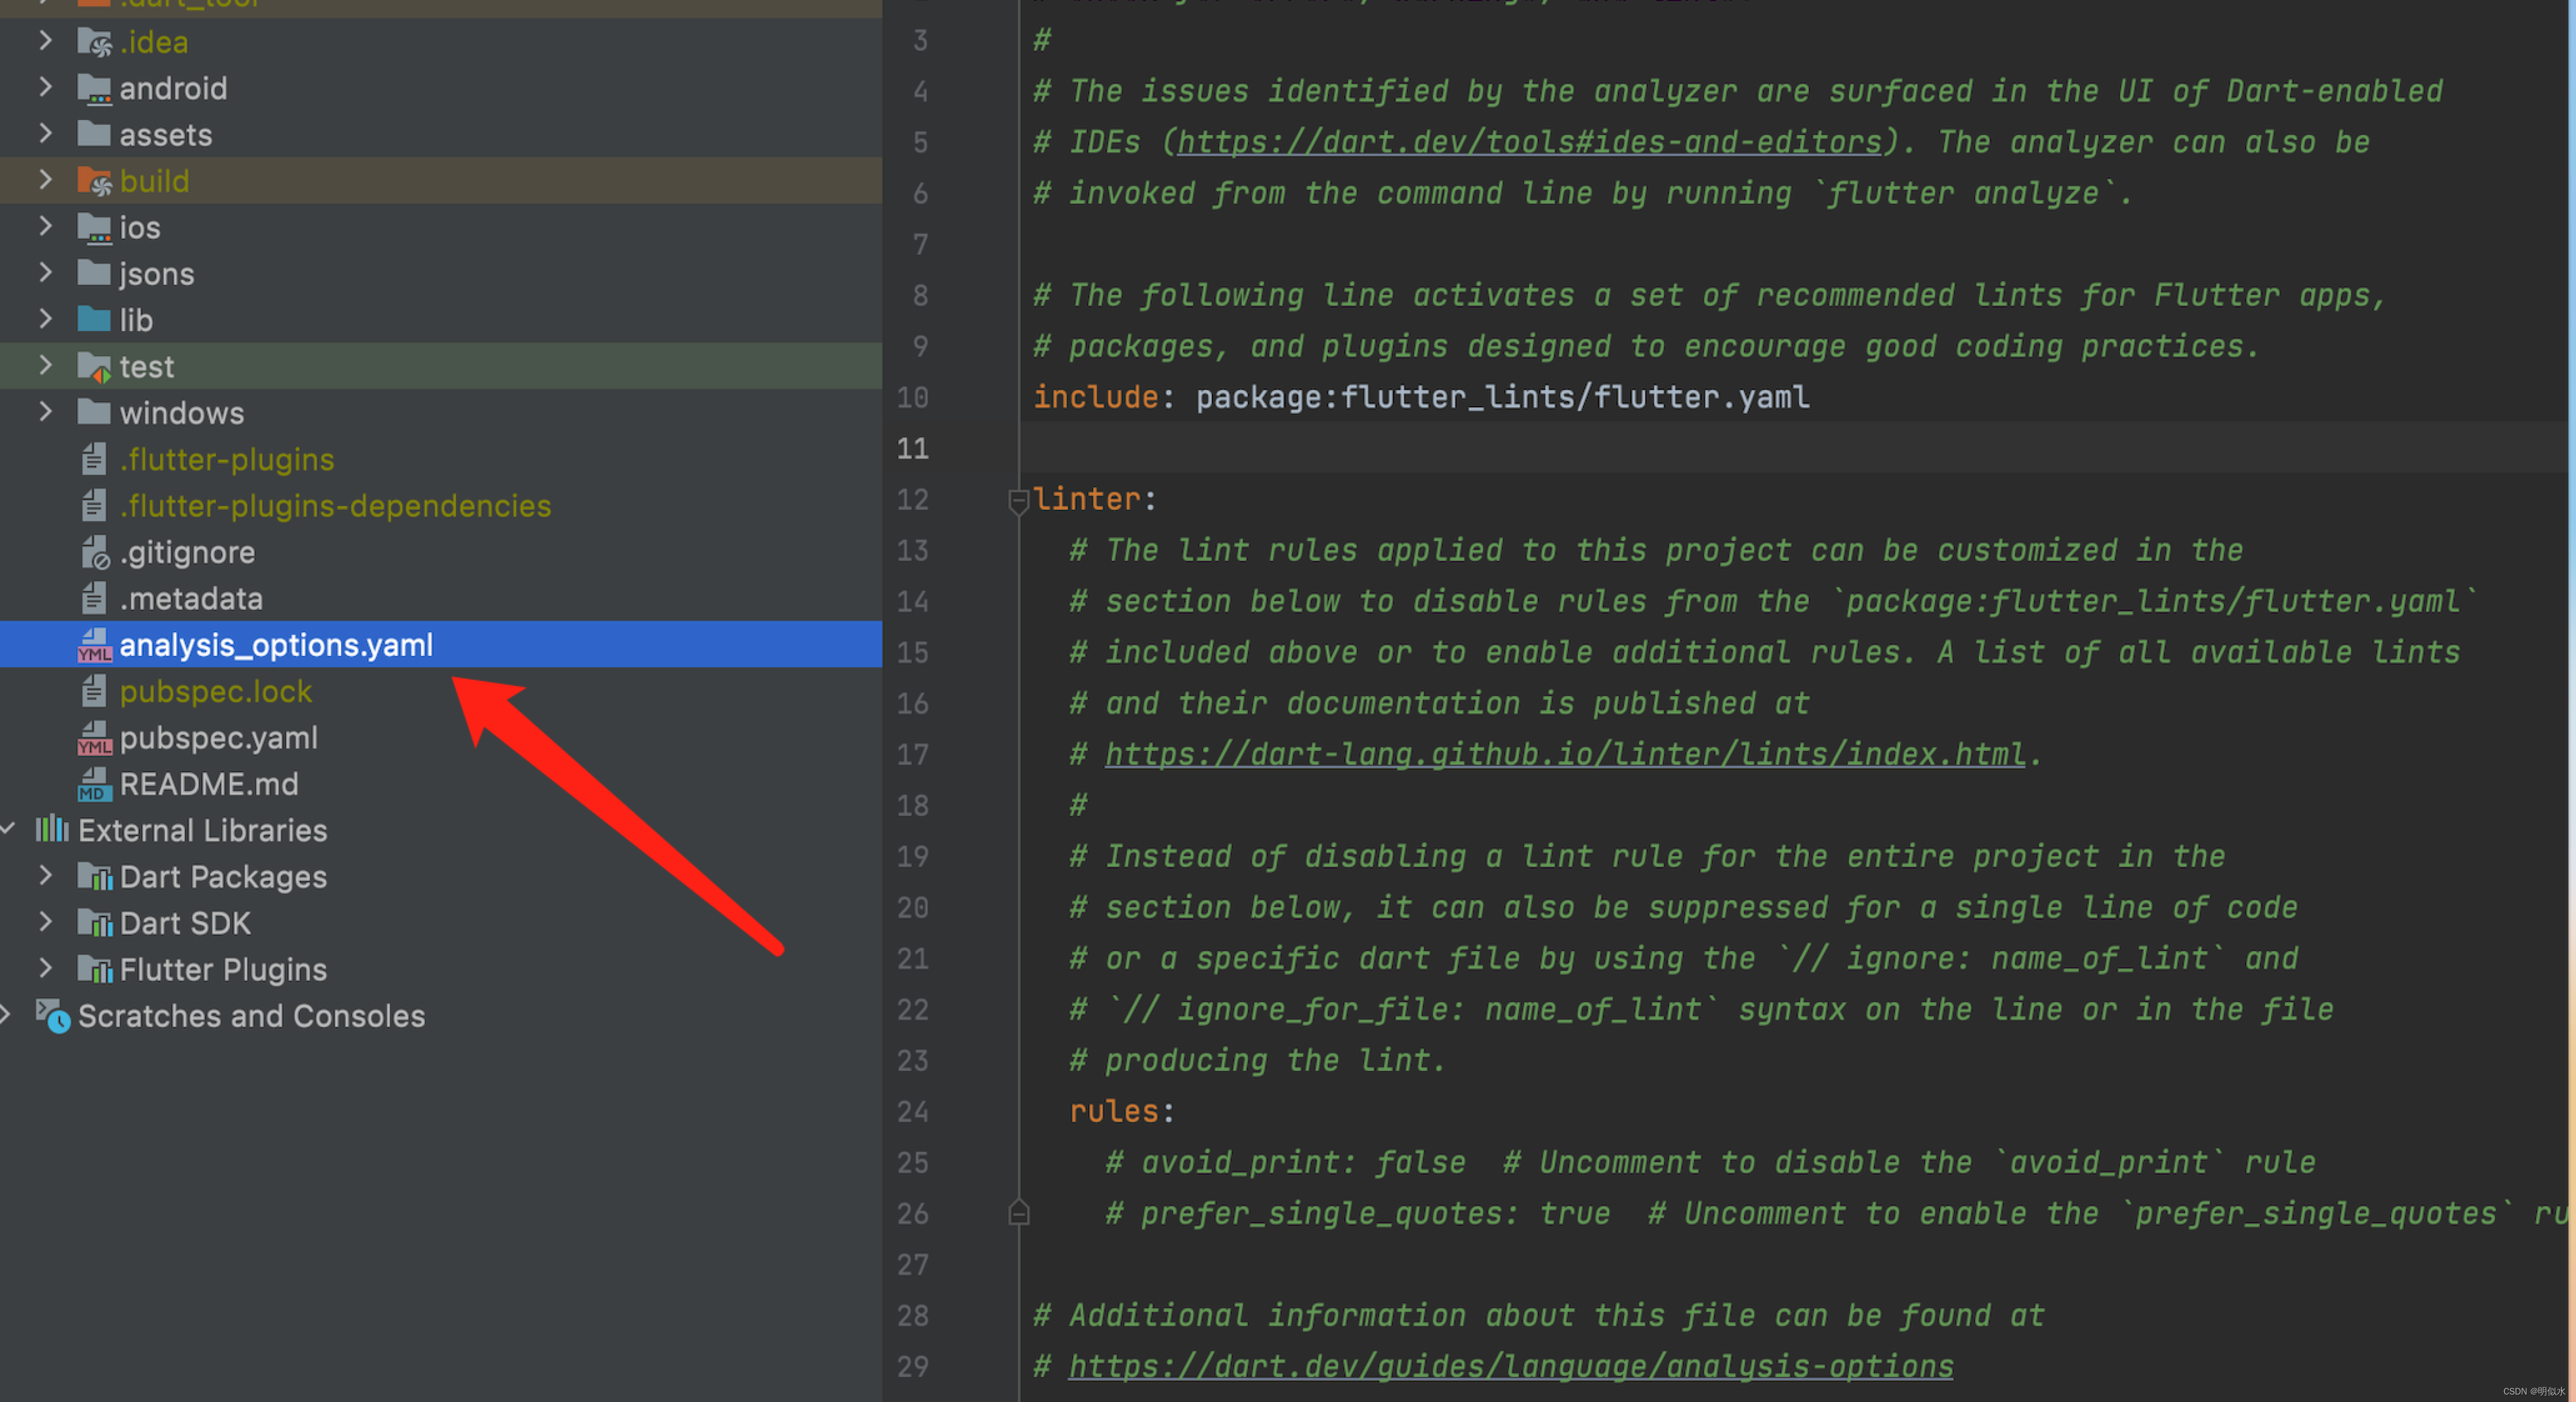Click the test folder icon
This screenshot has height=1402, width=2576.
(94, 367)
